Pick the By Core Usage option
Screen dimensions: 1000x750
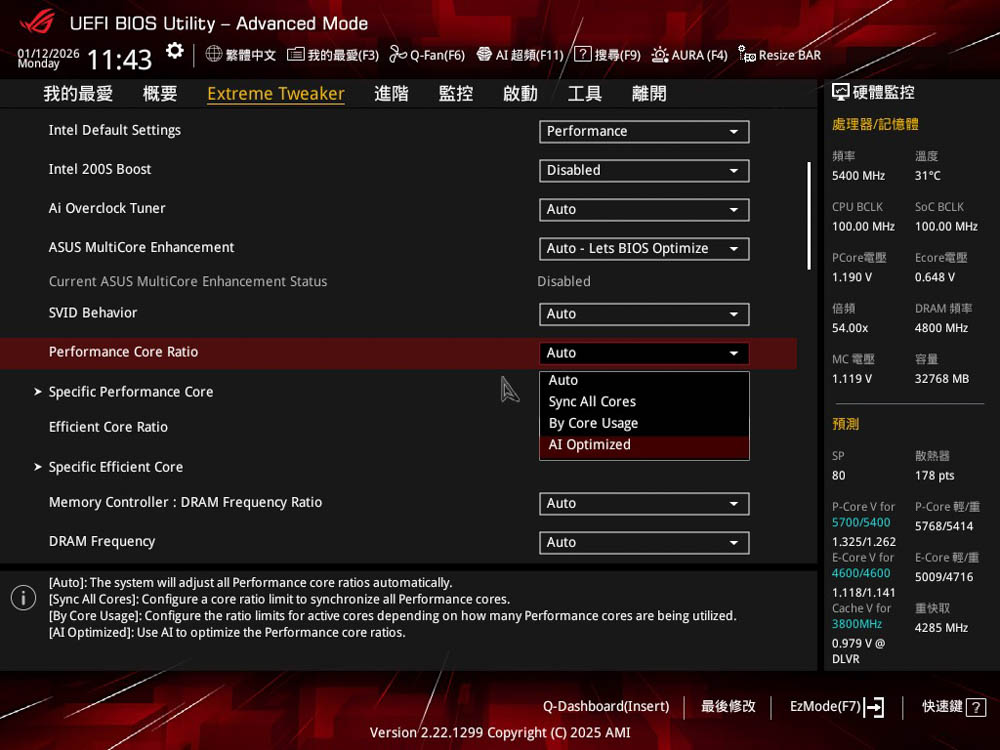(x=593, y=423)
